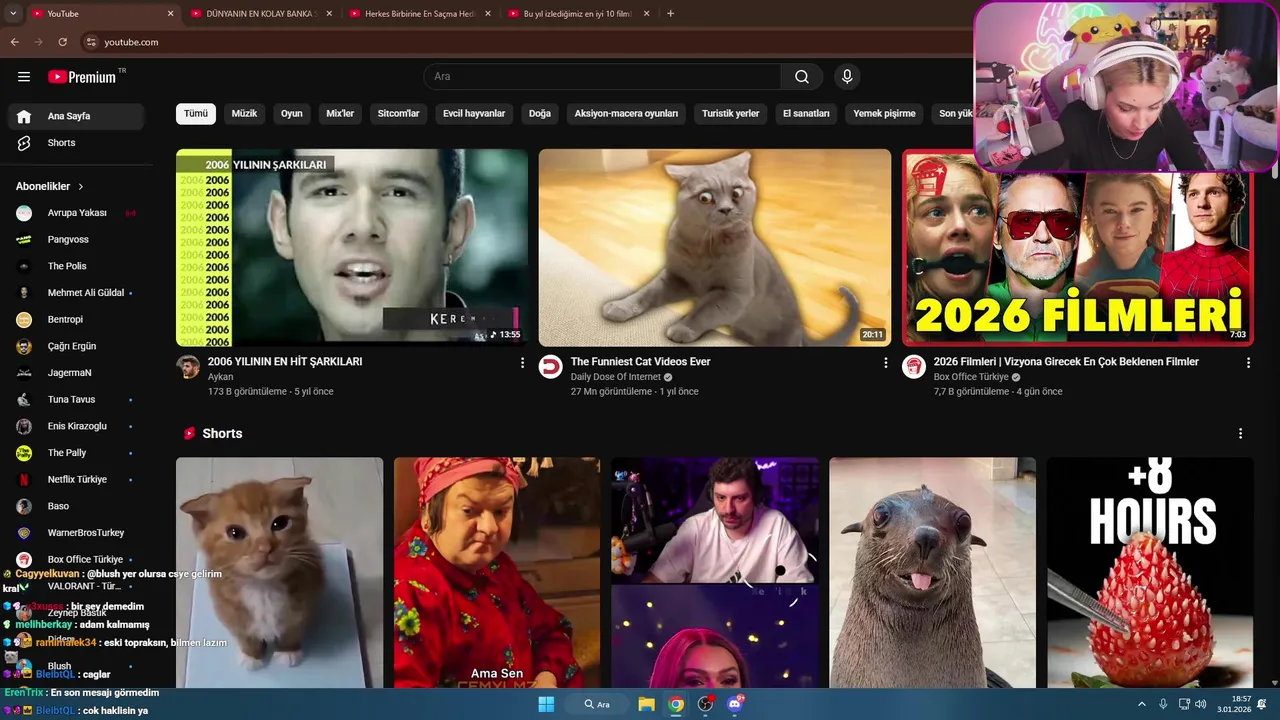Select the Mix'ler filter chip
The image size is (1280, 720).
click(340, 114)
